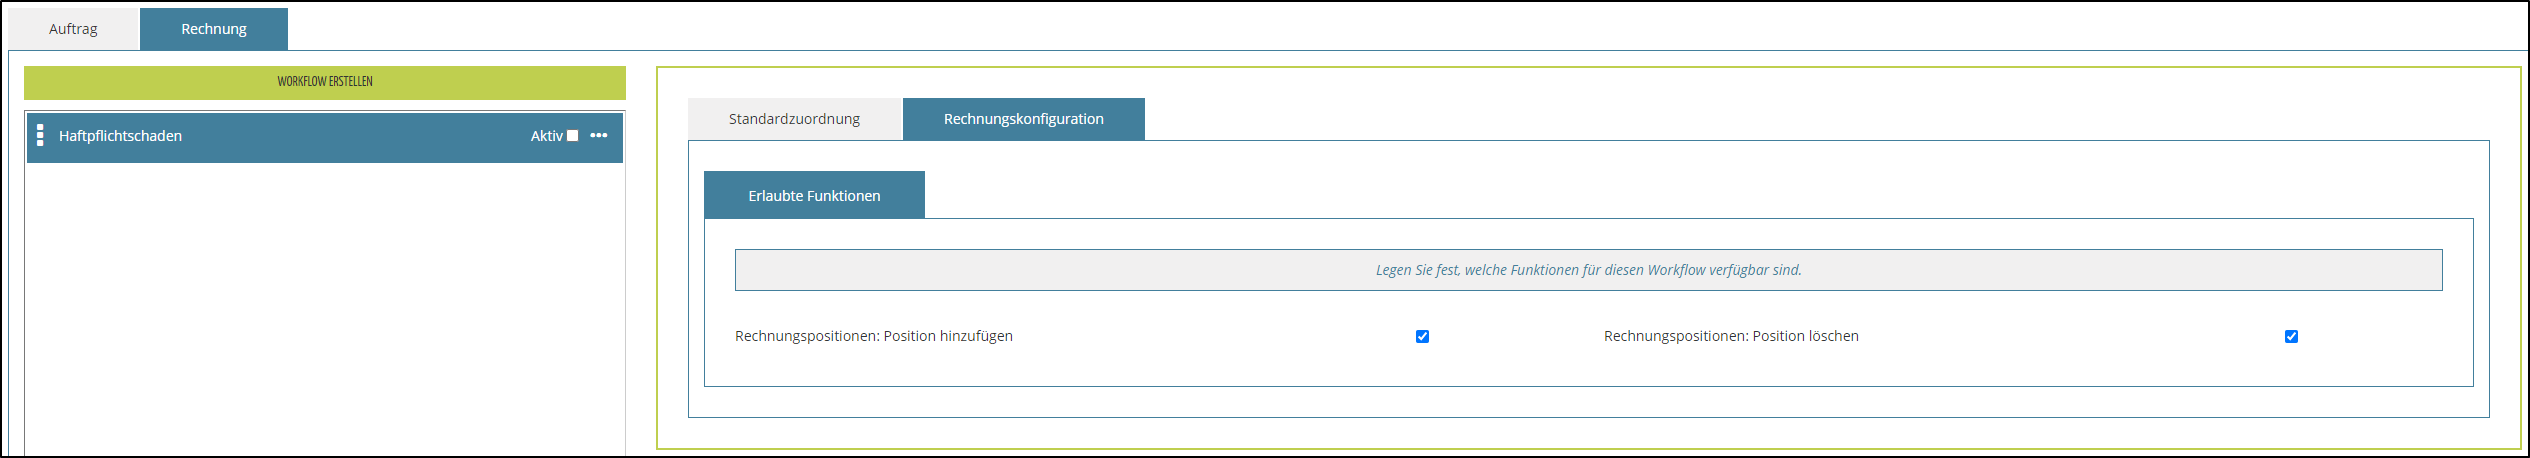Uncheck the Position hinzufügen checkbox
Viewport: 2530px width, 458px height.
click(x=1422, y=337)
